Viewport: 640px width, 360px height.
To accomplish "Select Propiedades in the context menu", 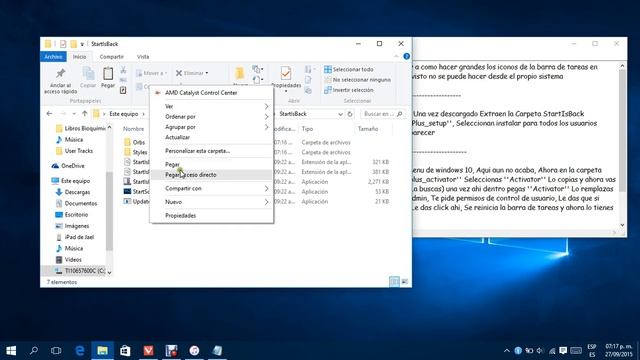I will 211,216.
